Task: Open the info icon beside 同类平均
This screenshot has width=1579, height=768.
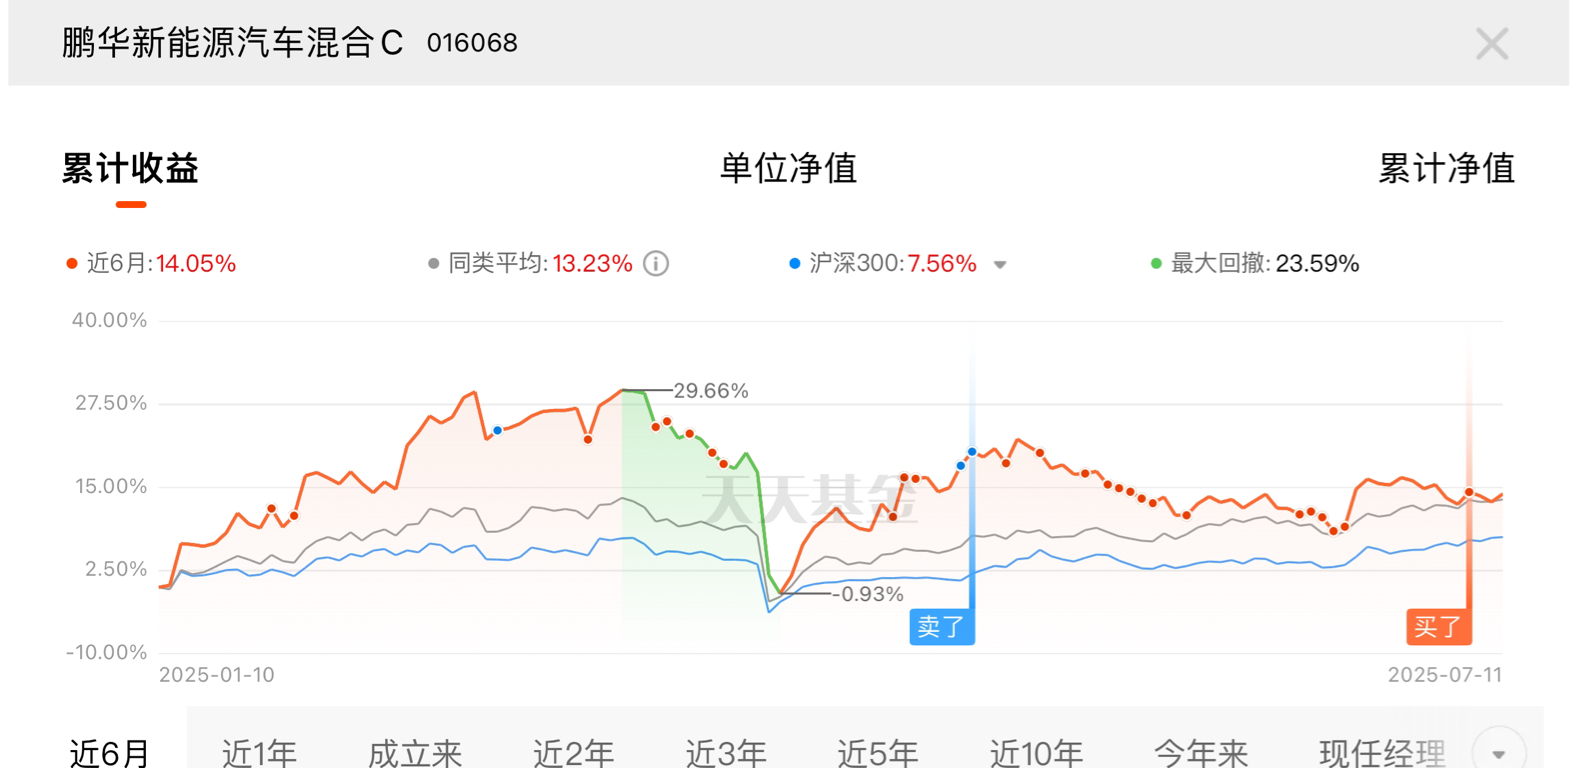Action: tap(656, 264)
